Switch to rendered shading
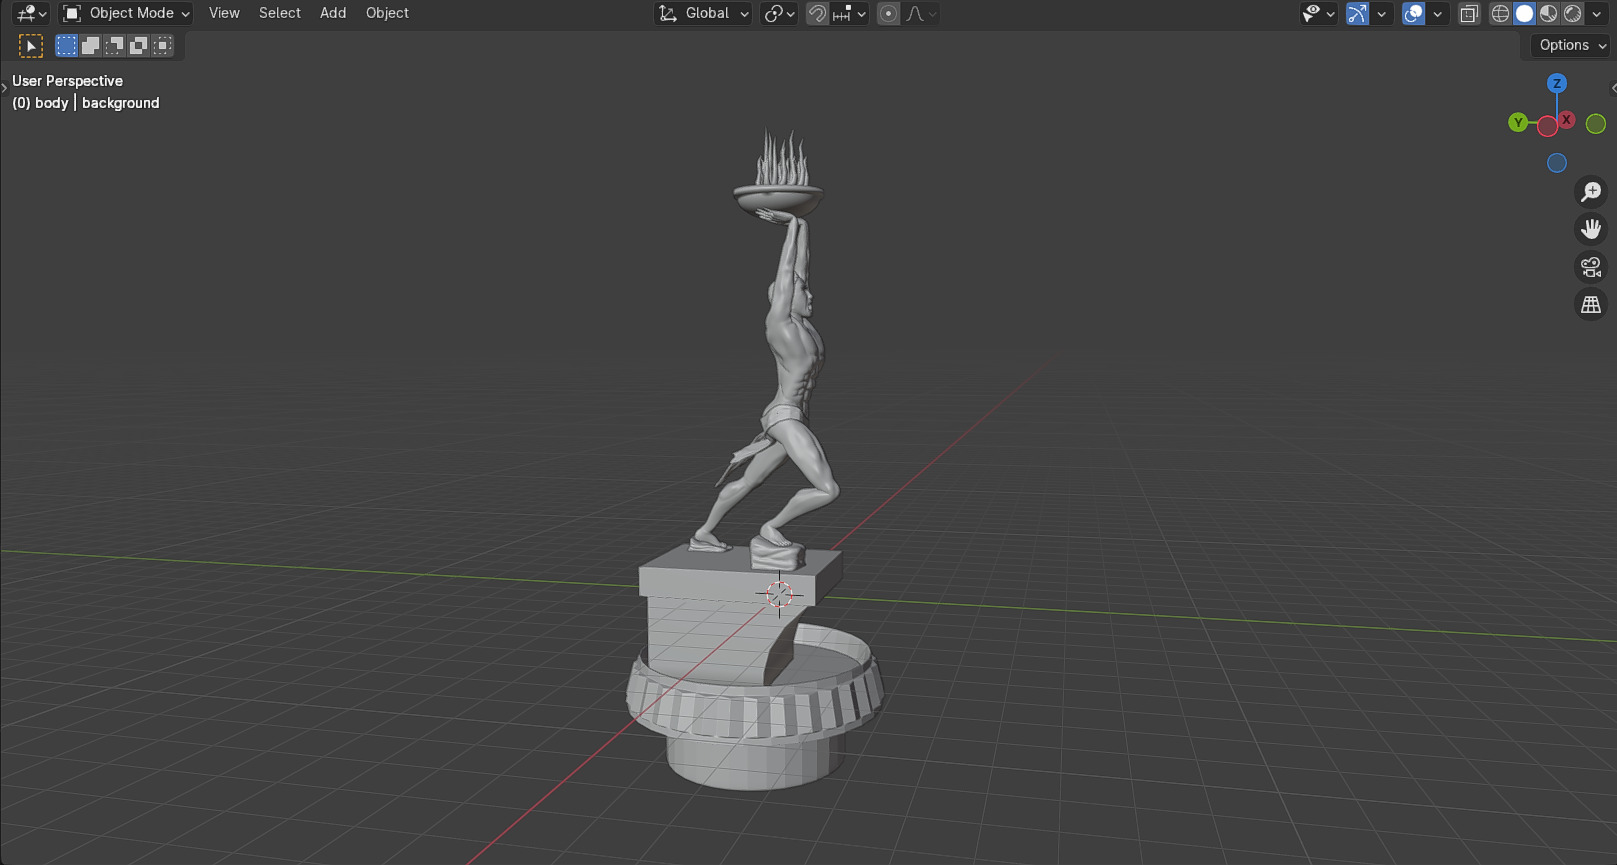The height and width of the screenshot is (865, 1617). tap(1572, 13)
